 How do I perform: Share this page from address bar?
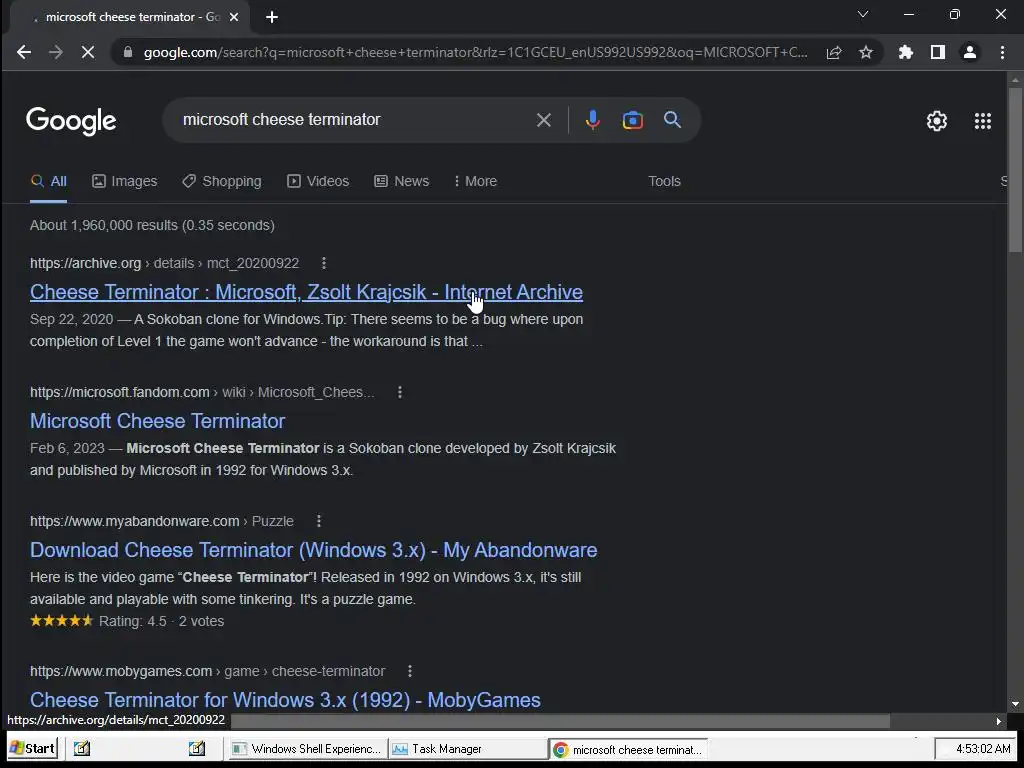pos(834,53)
